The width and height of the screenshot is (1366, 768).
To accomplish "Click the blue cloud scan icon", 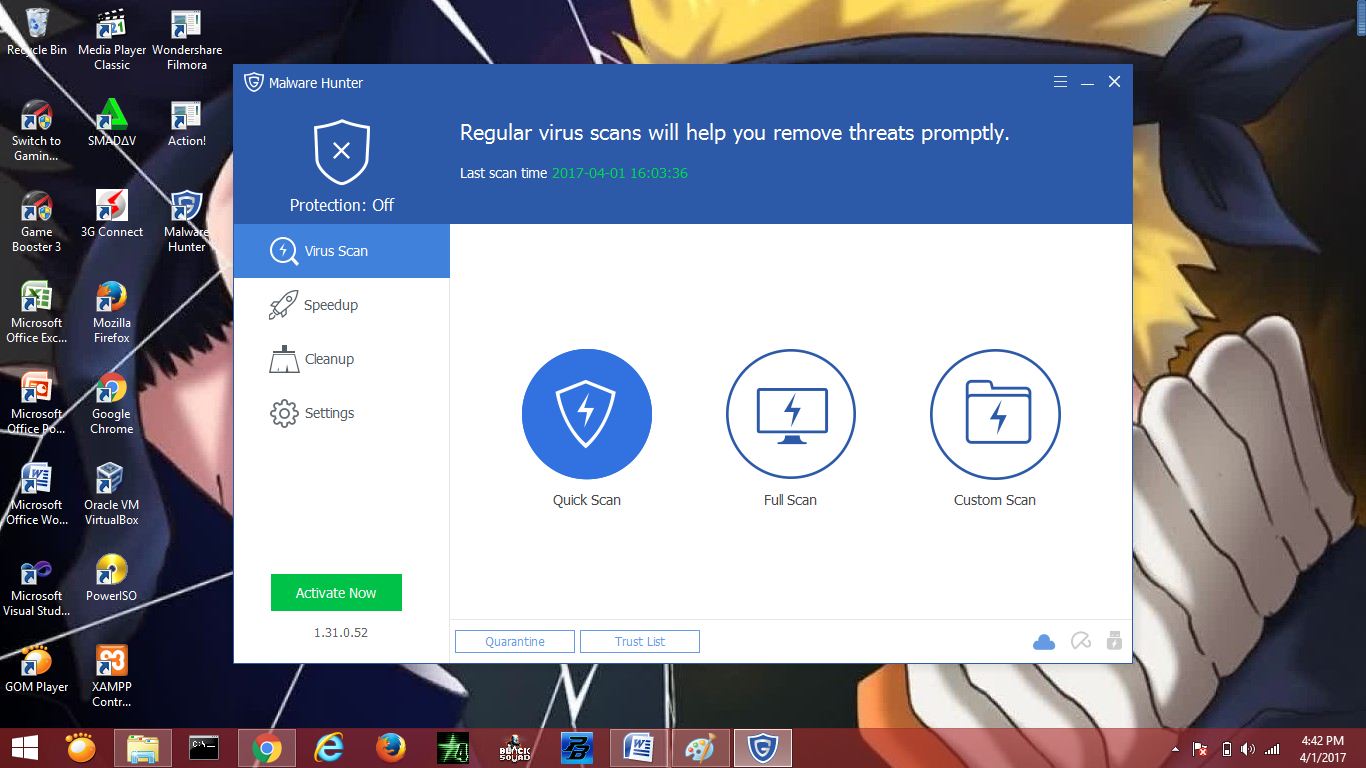I will click(1044, 641).
